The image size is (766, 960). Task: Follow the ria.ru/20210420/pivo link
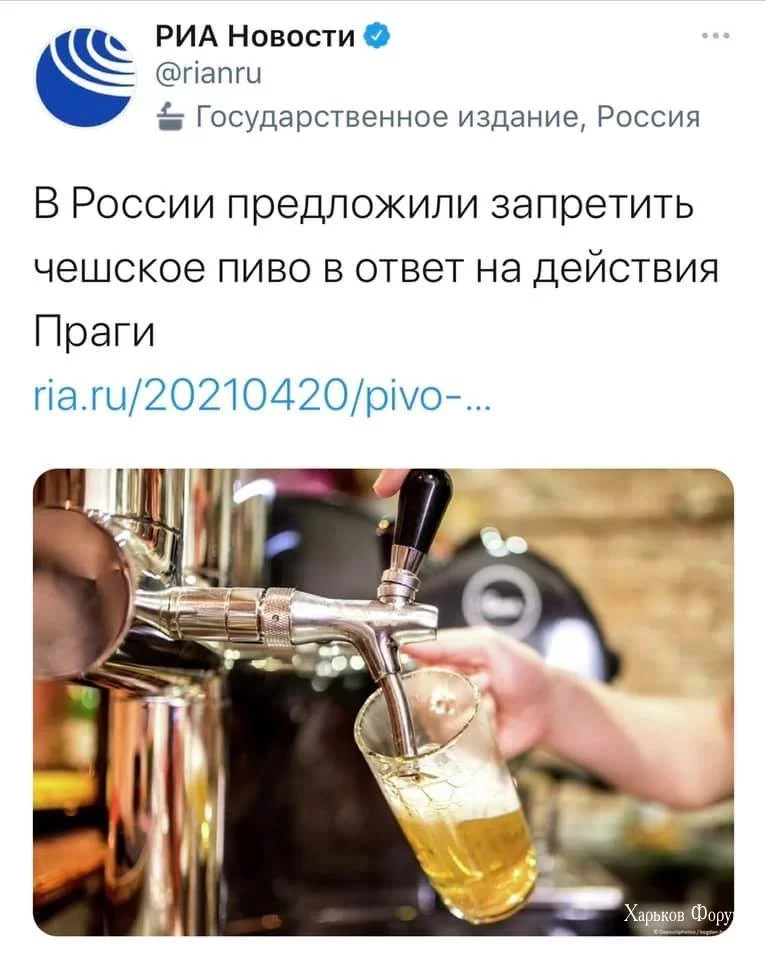point(261,400)
